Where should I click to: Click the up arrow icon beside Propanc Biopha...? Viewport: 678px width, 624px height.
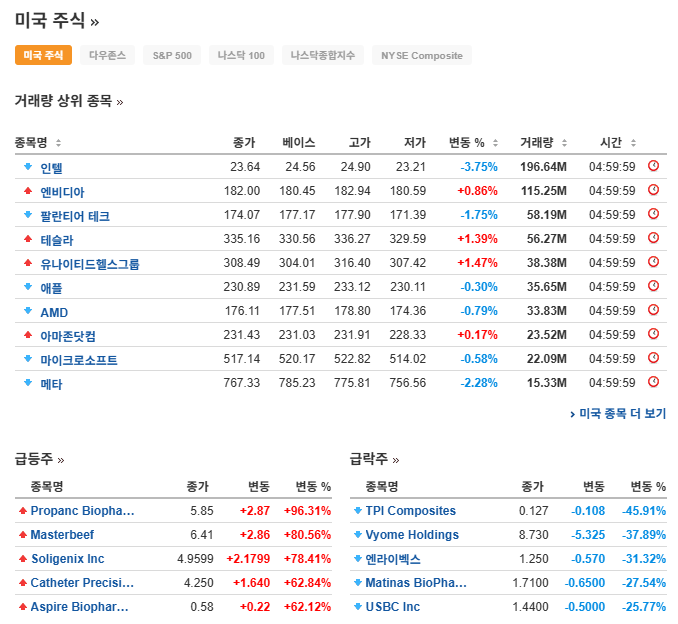23,511
